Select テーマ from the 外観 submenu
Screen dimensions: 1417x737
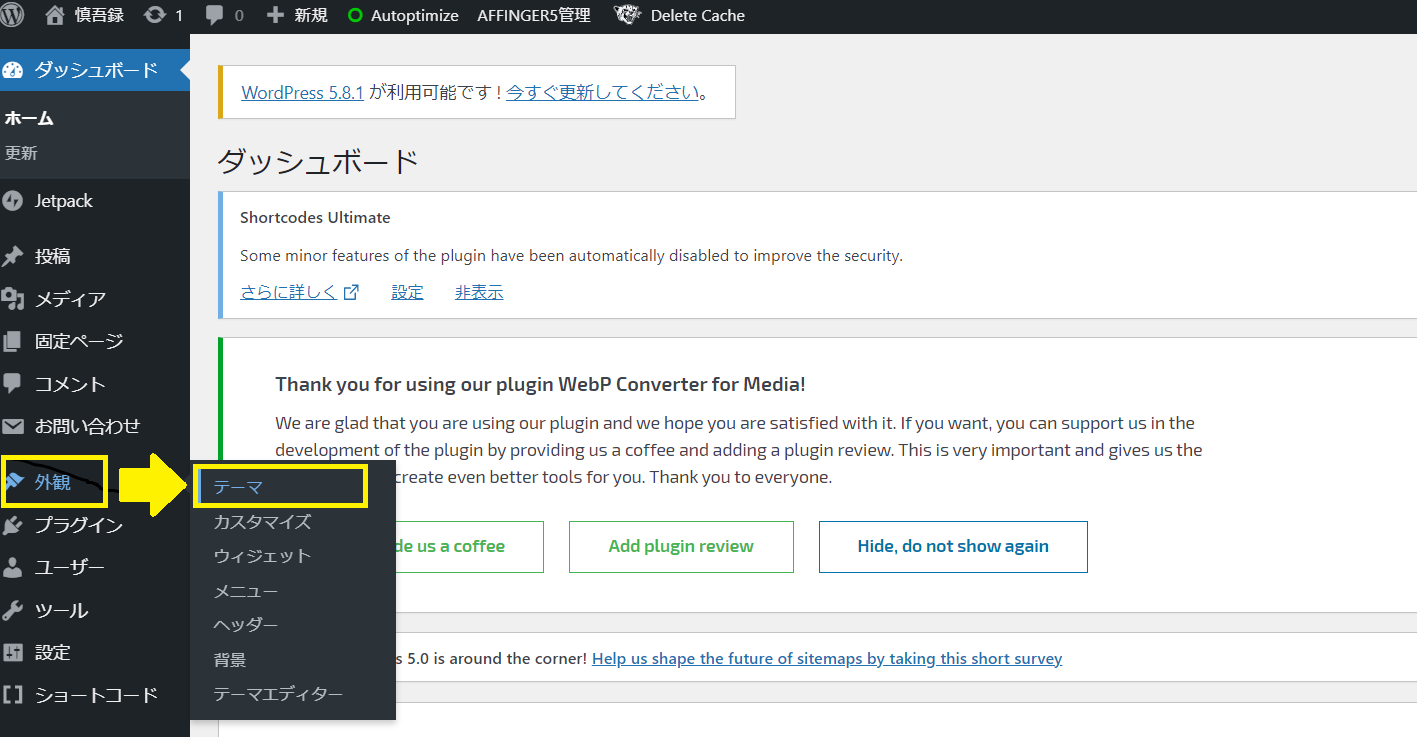(238, 487)
